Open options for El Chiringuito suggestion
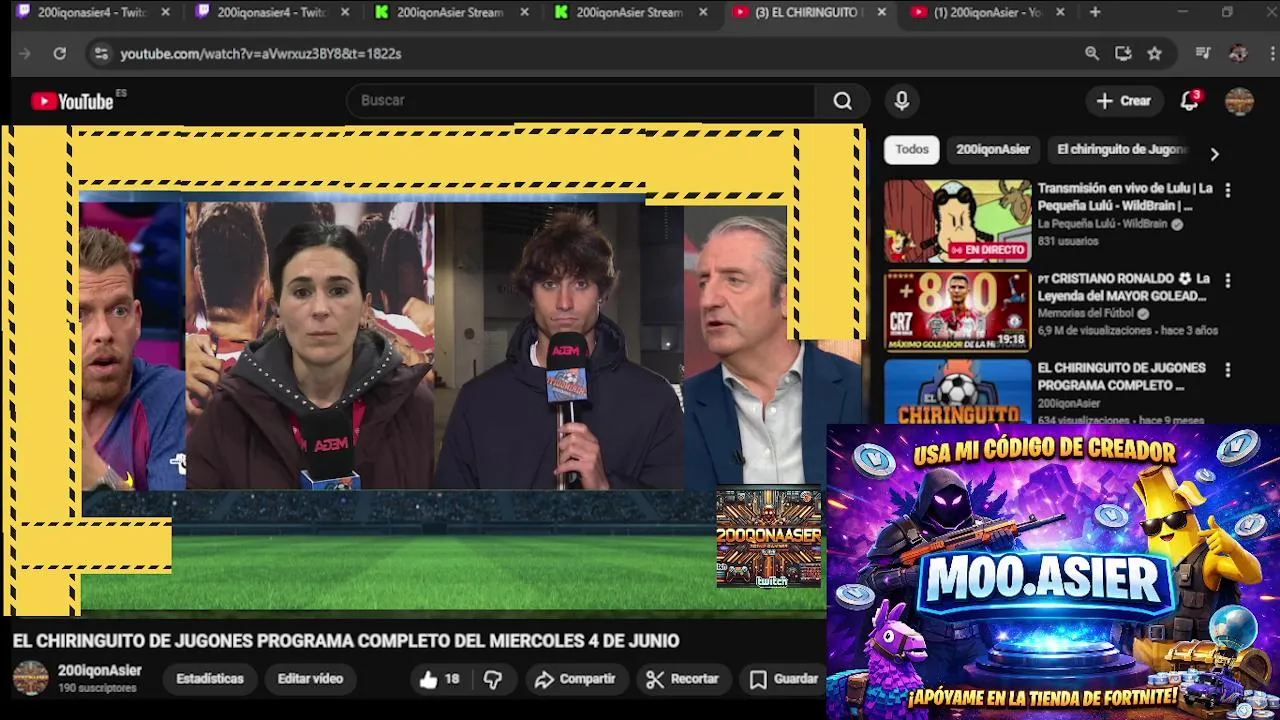The width and height of the screenshot is (1280, 720). 1228,370
